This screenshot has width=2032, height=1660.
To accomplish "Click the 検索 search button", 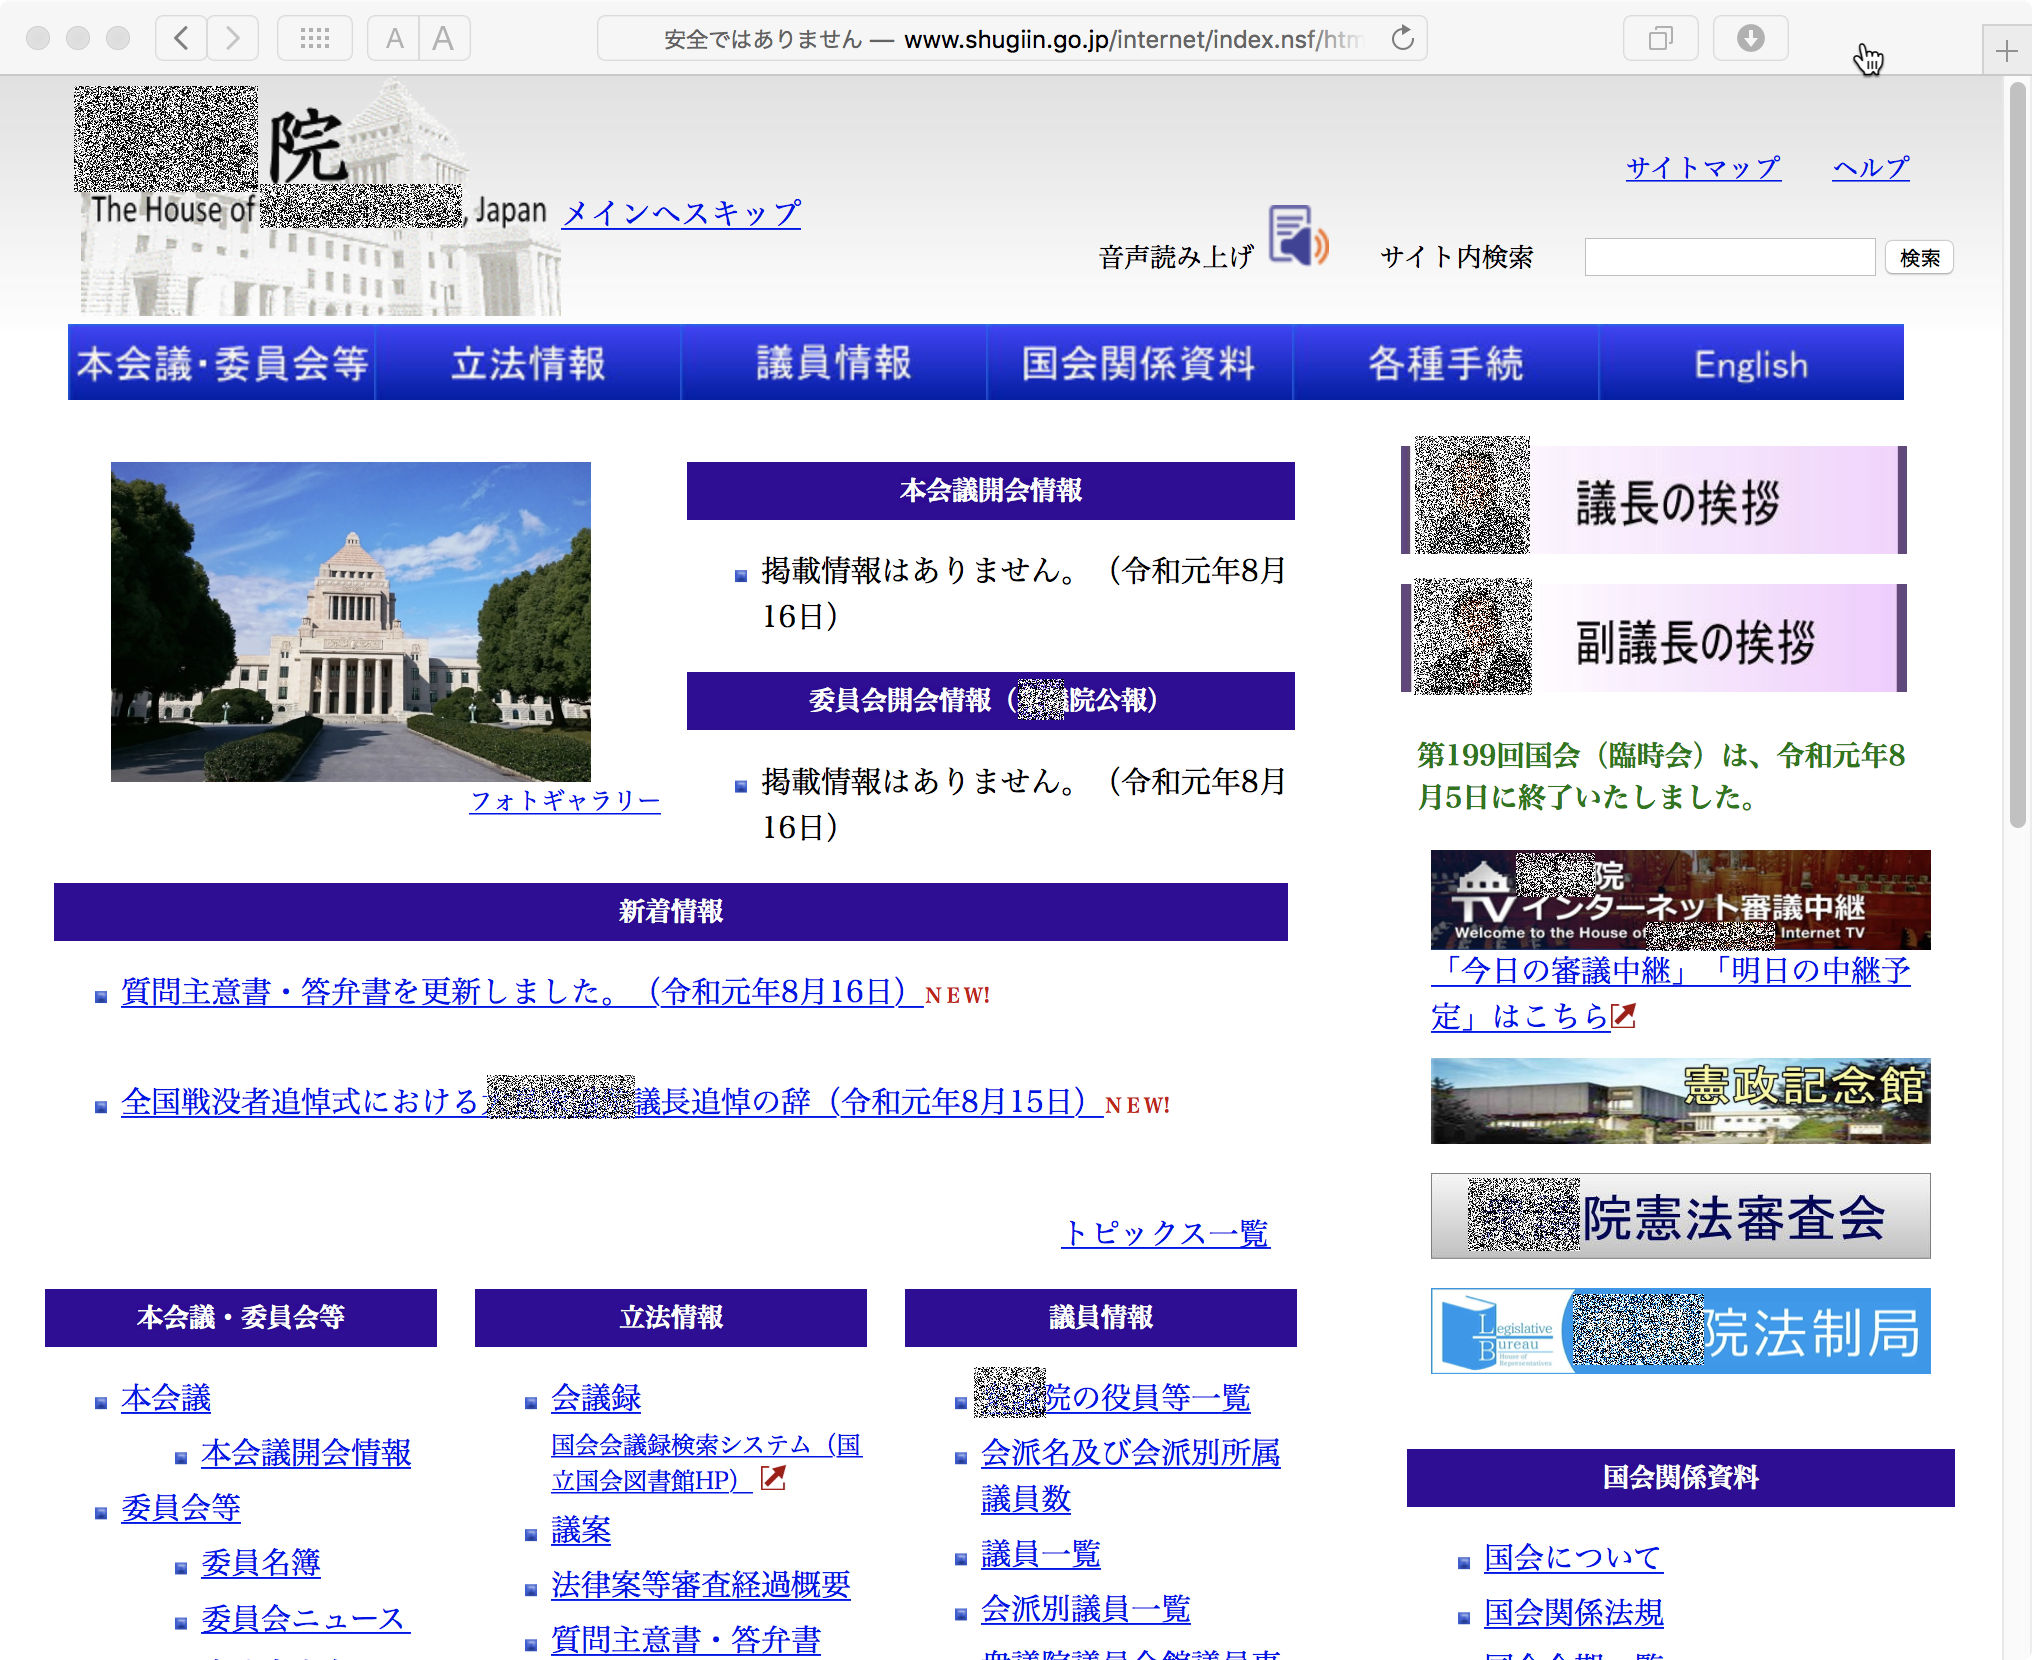I will pyautogui.click(x=1918, y=258).
